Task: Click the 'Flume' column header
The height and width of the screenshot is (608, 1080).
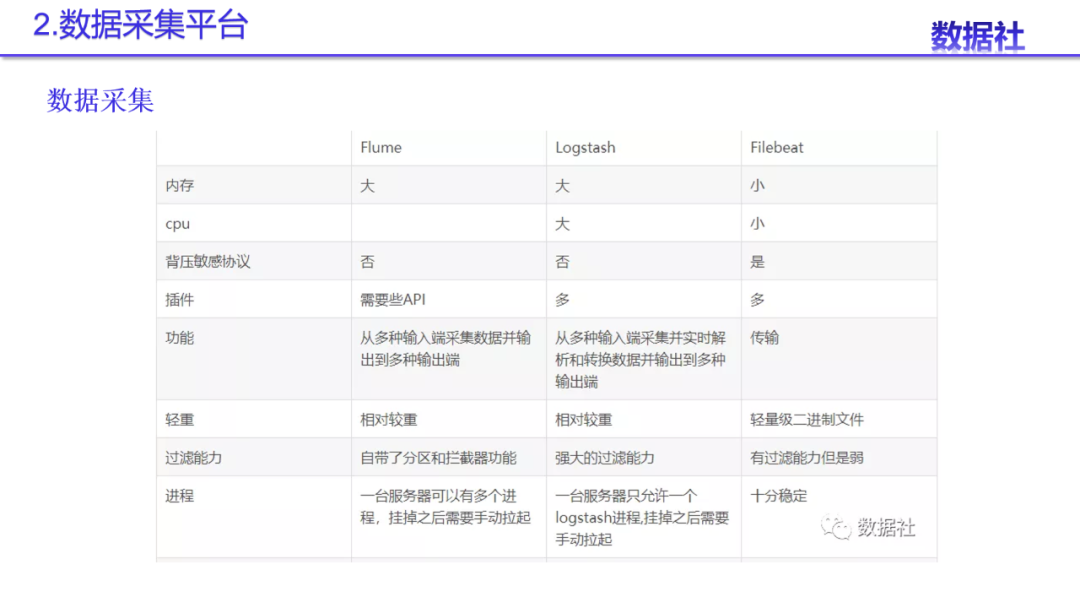Action: (381, 147)
